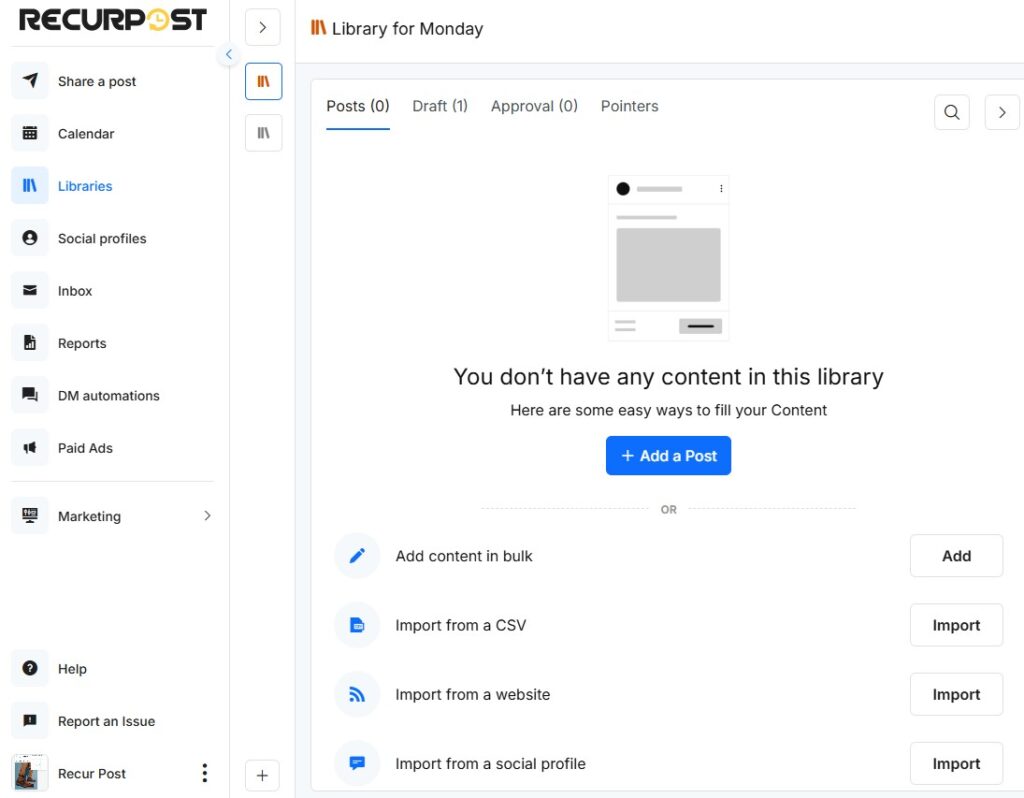Create a new library with the plus button

coord(262,775)
